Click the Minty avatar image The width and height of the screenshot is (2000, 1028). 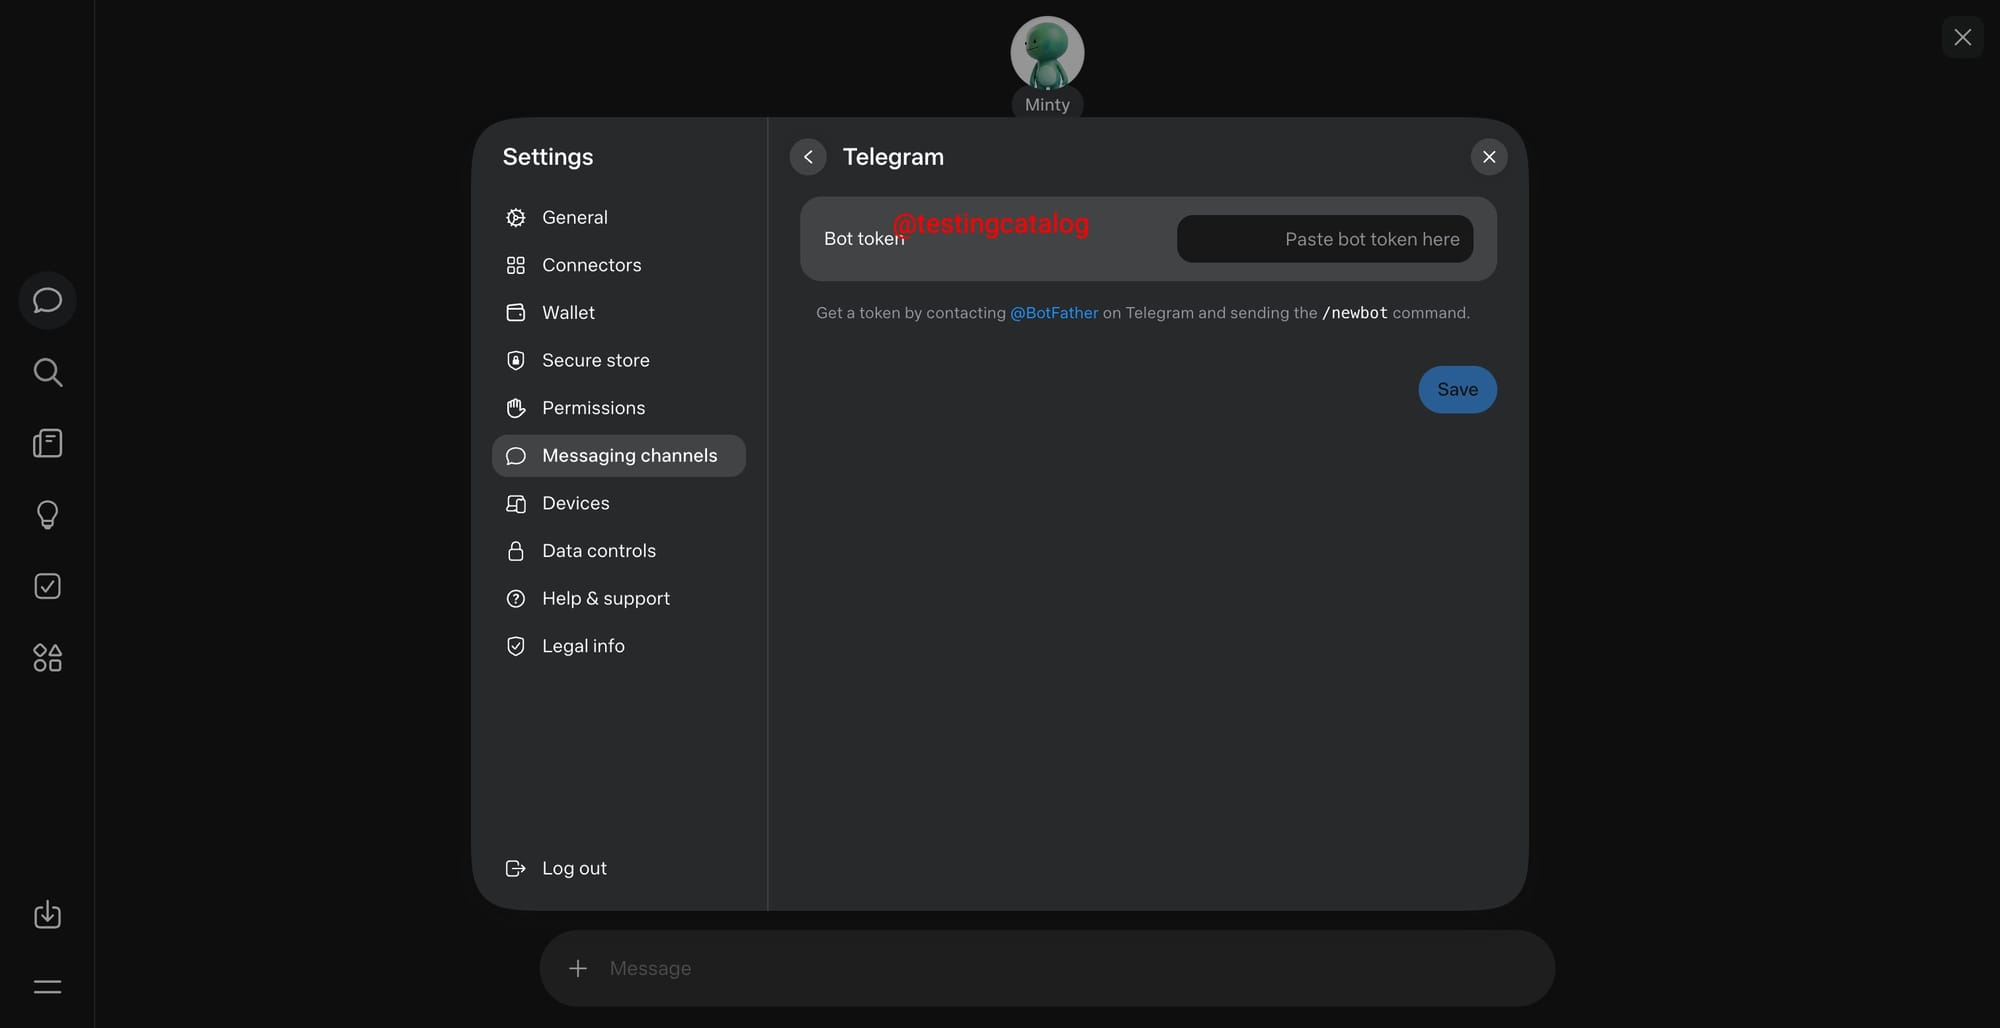(x=1047, y=53)
